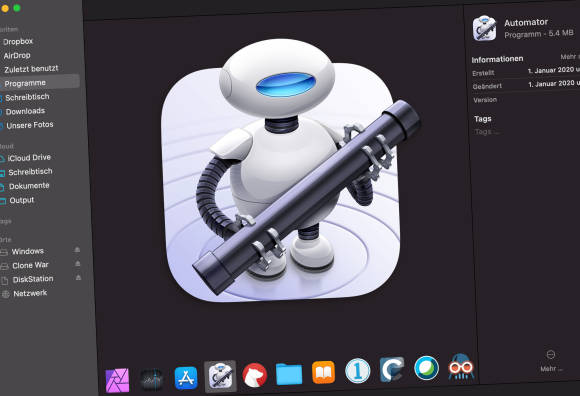580x396 pixels.
Task: Open the blue folder in the Dock
Action: pyautogui.click(x=289, y=373)
